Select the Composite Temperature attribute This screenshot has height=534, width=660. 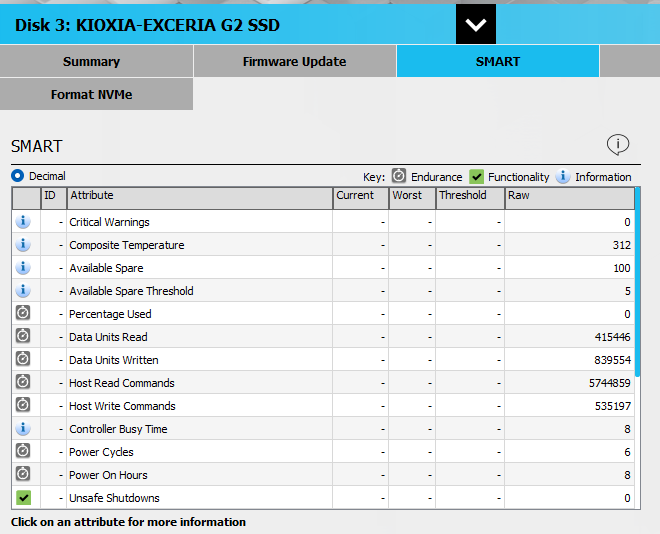pyautogui.click(x=127, y=245)
